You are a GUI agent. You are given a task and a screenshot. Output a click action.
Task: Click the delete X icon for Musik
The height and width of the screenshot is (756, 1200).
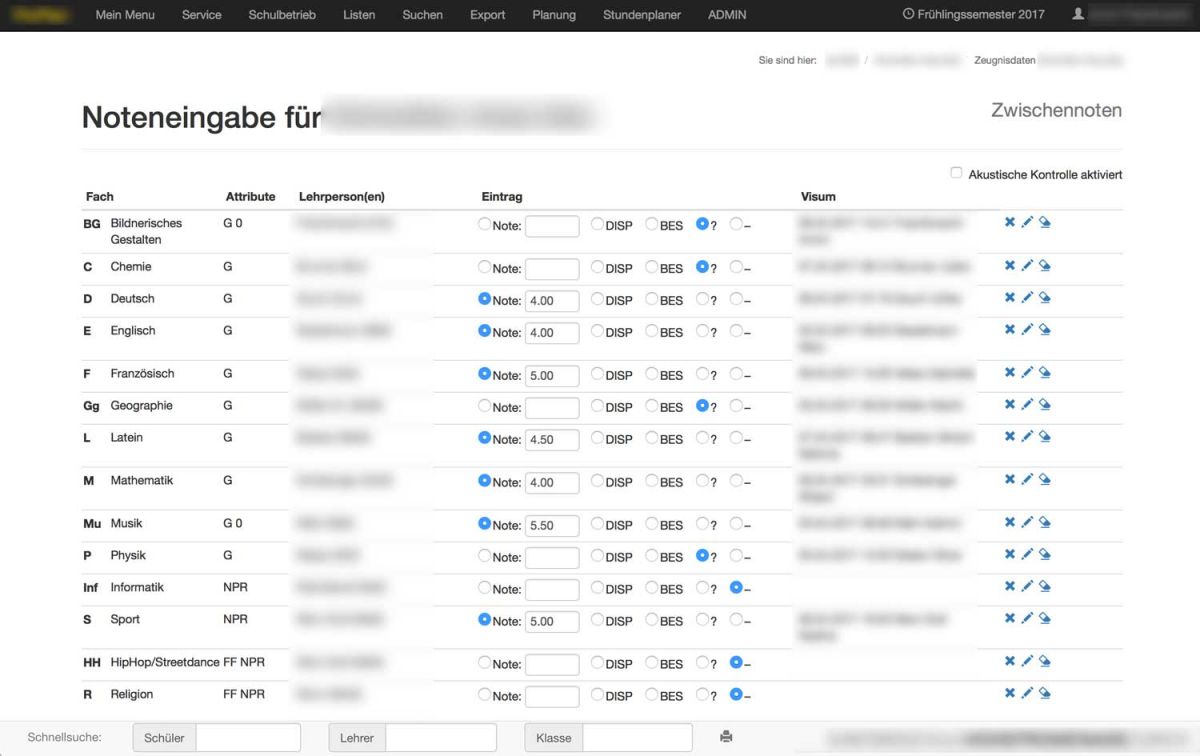pos(1010,523)
